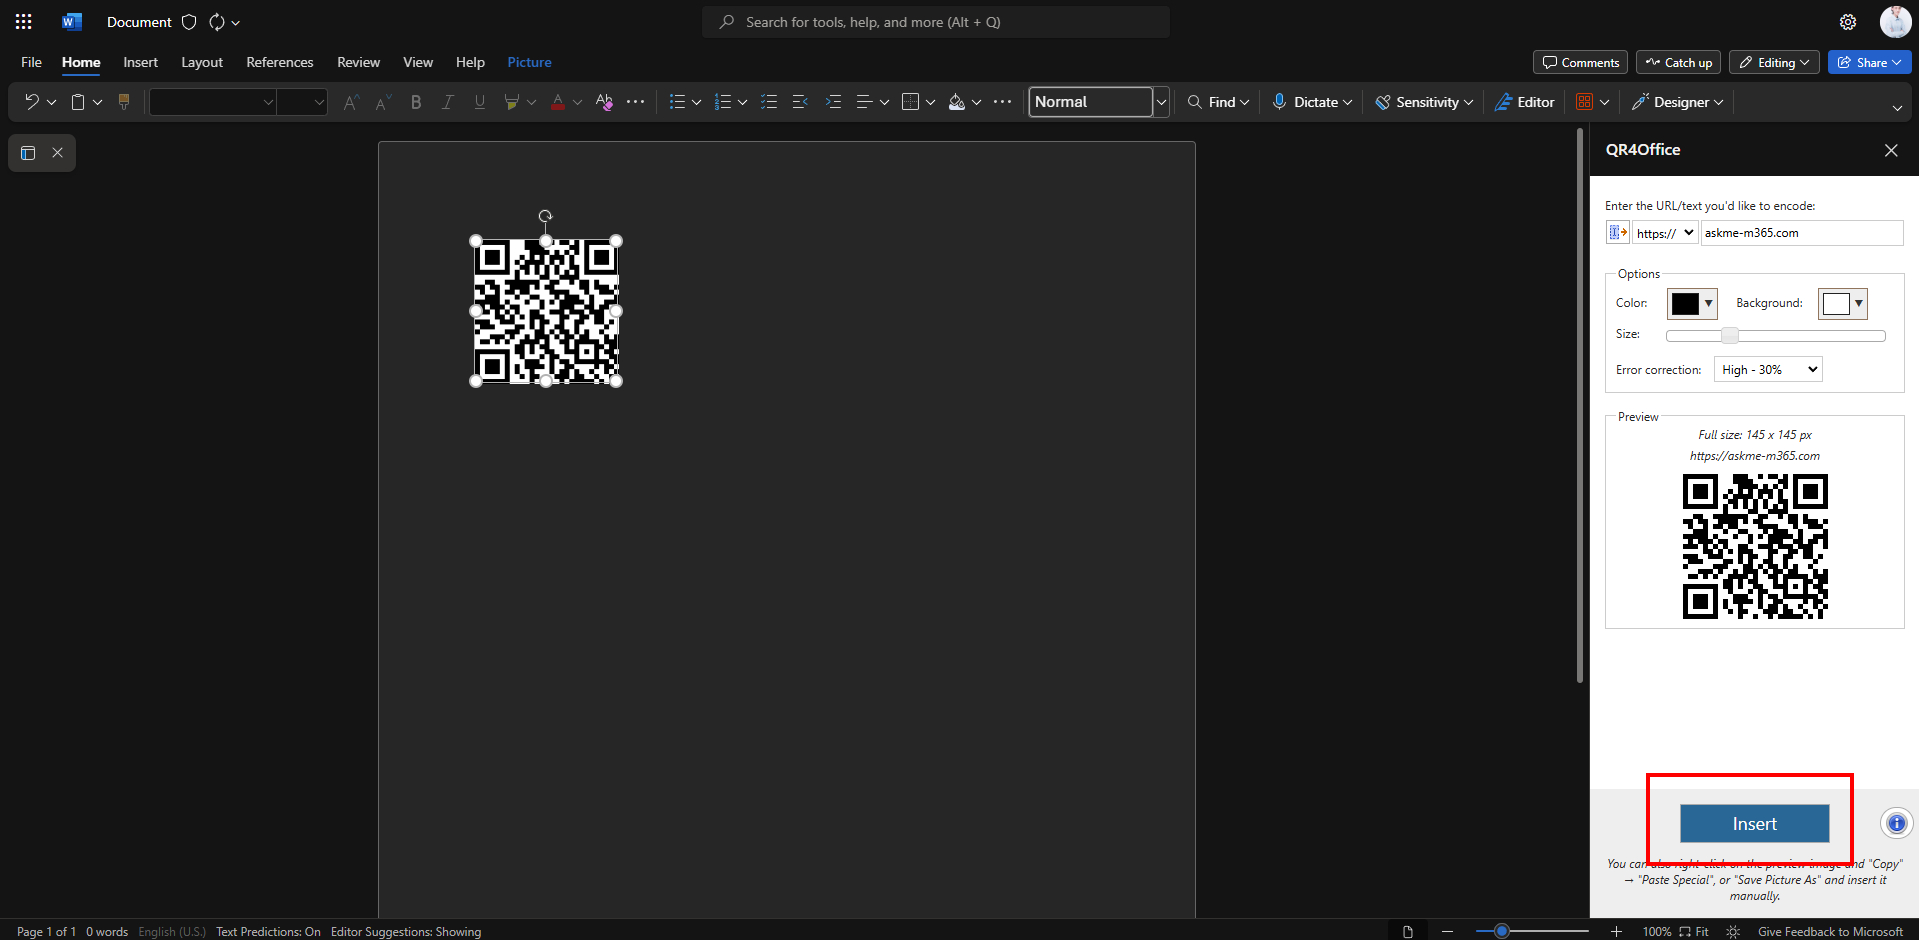The height and width of the screenshot is (940, 1919).
Task: Click the shading paint bucket
Action: (957, 102)
